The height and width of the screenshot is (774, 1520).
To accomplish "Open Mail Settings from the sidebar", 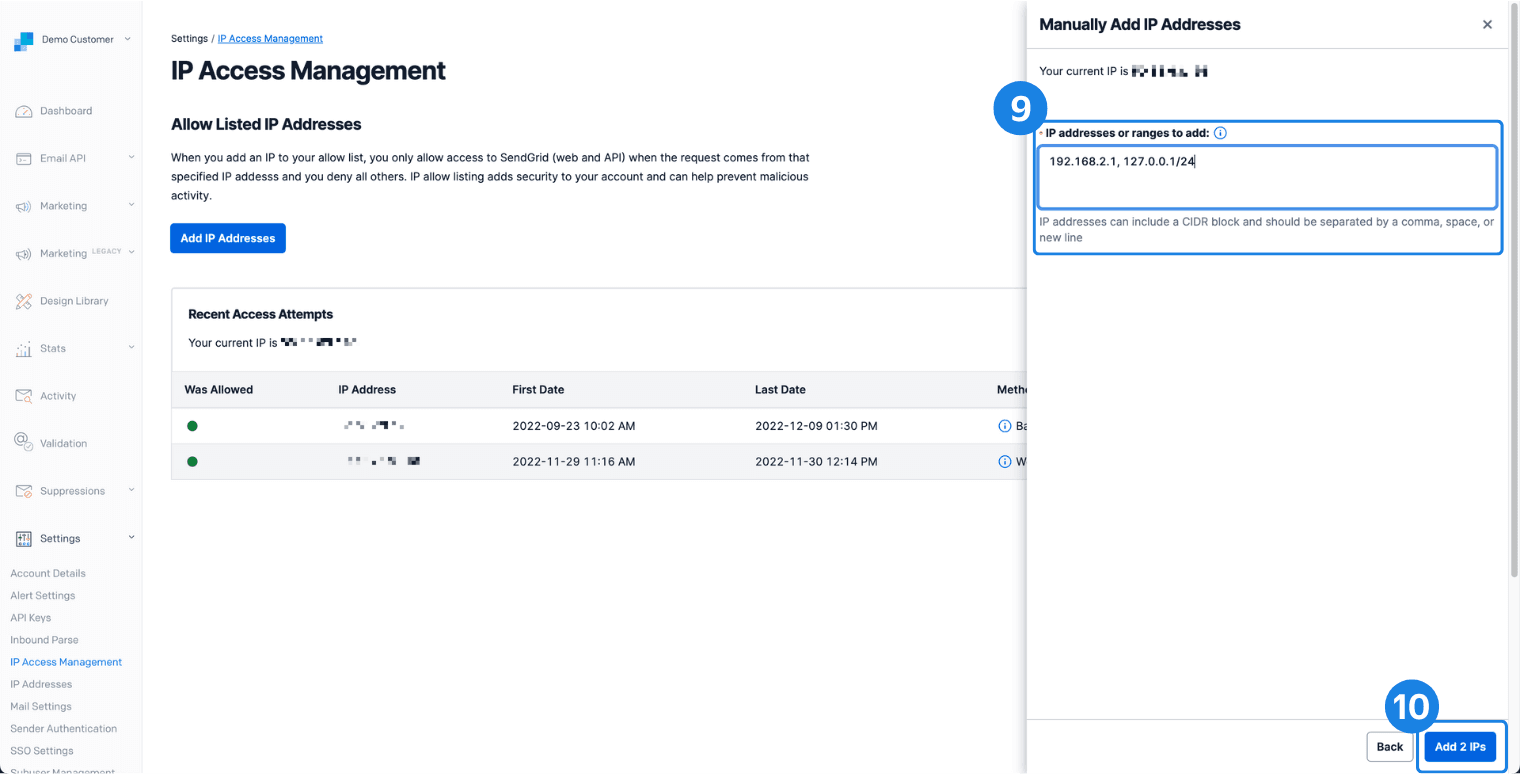I will pos(41,706).
